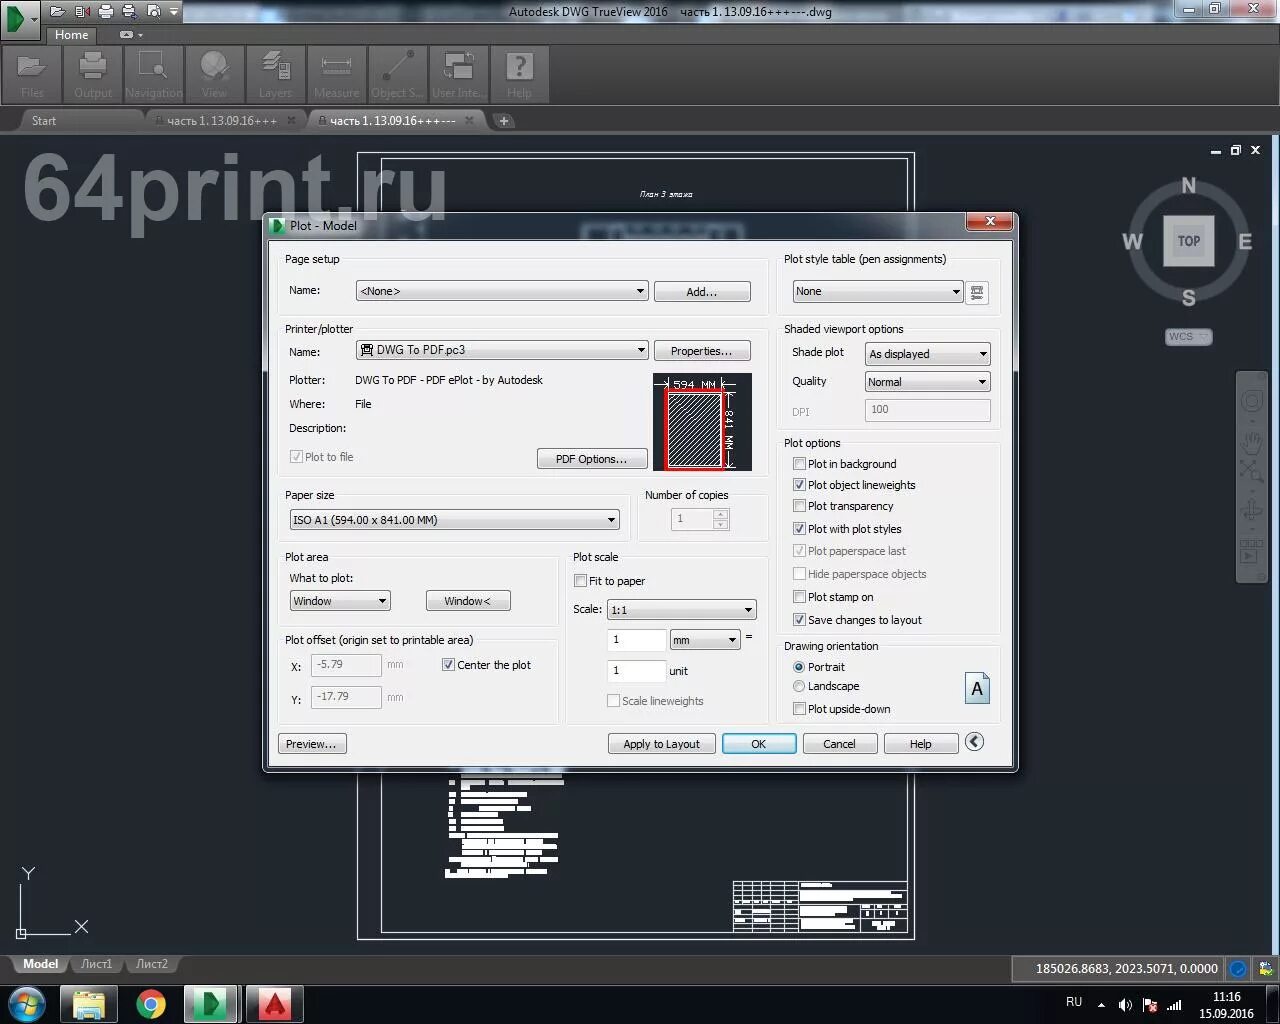Open the mm units dropdown
This screenshot has width=1280, height=1024.
coord(705,640)
